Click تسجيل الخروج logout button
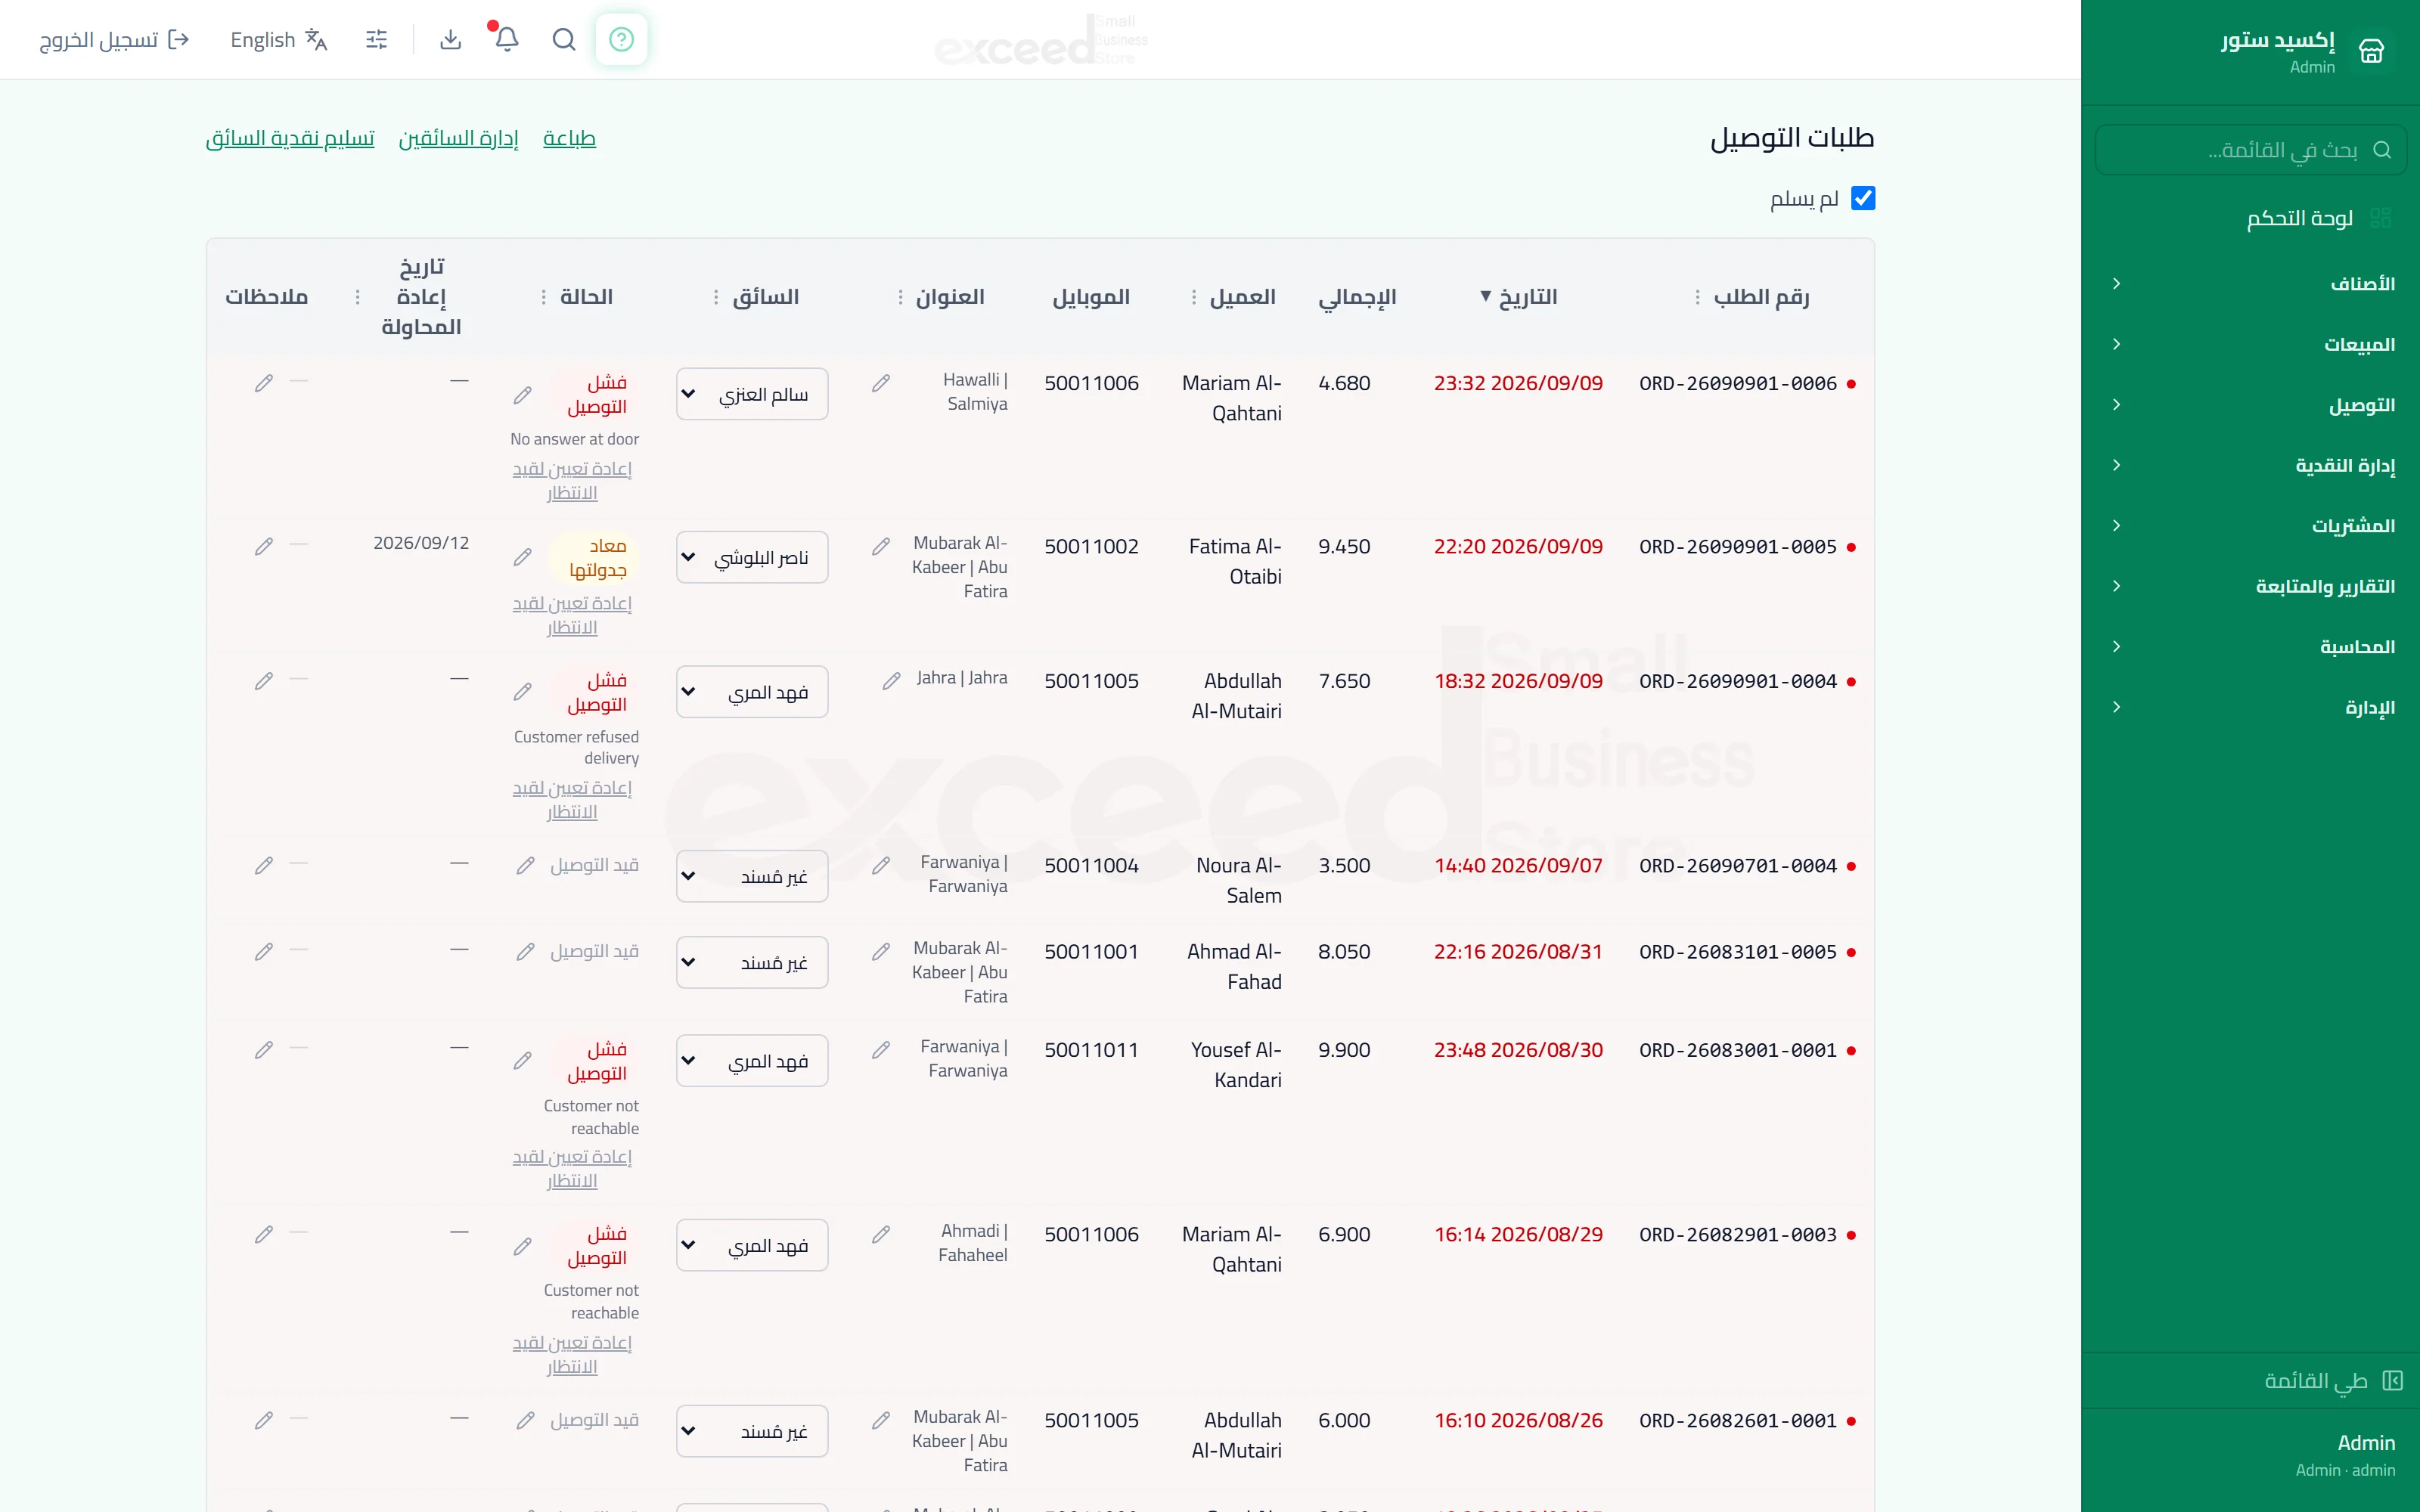This screenshot has height=1512, width=2420. point(114,39)
